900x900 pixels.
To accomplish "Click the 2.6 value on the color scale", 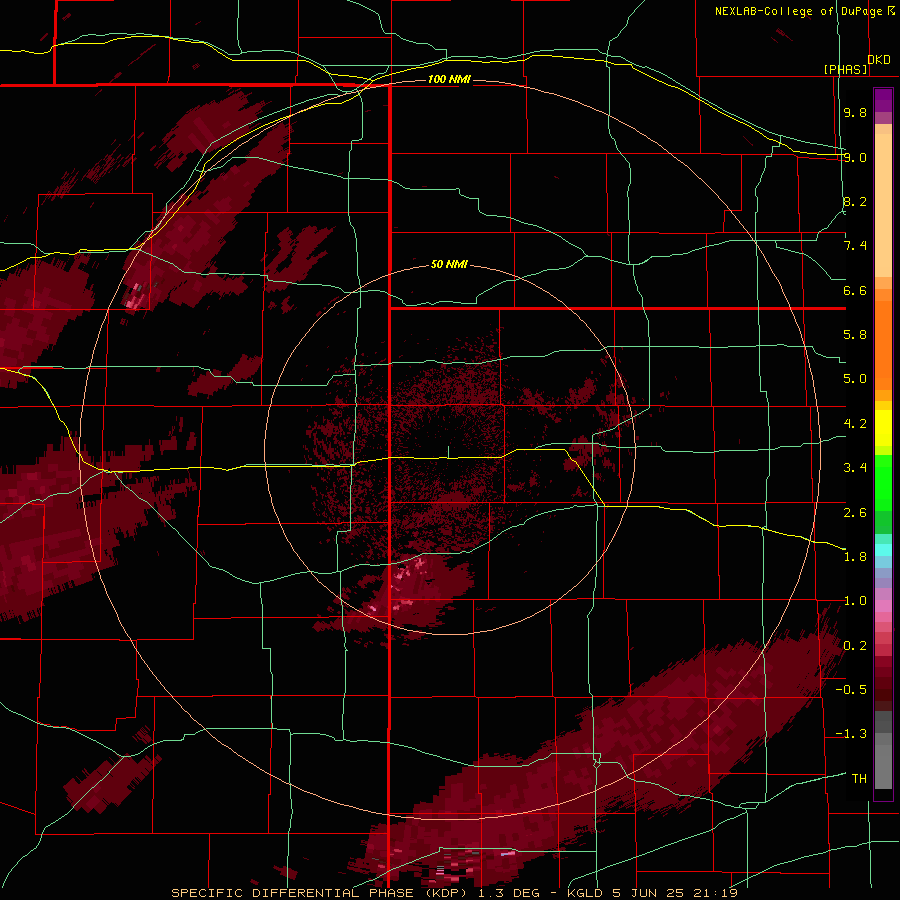I will point(855,513).
